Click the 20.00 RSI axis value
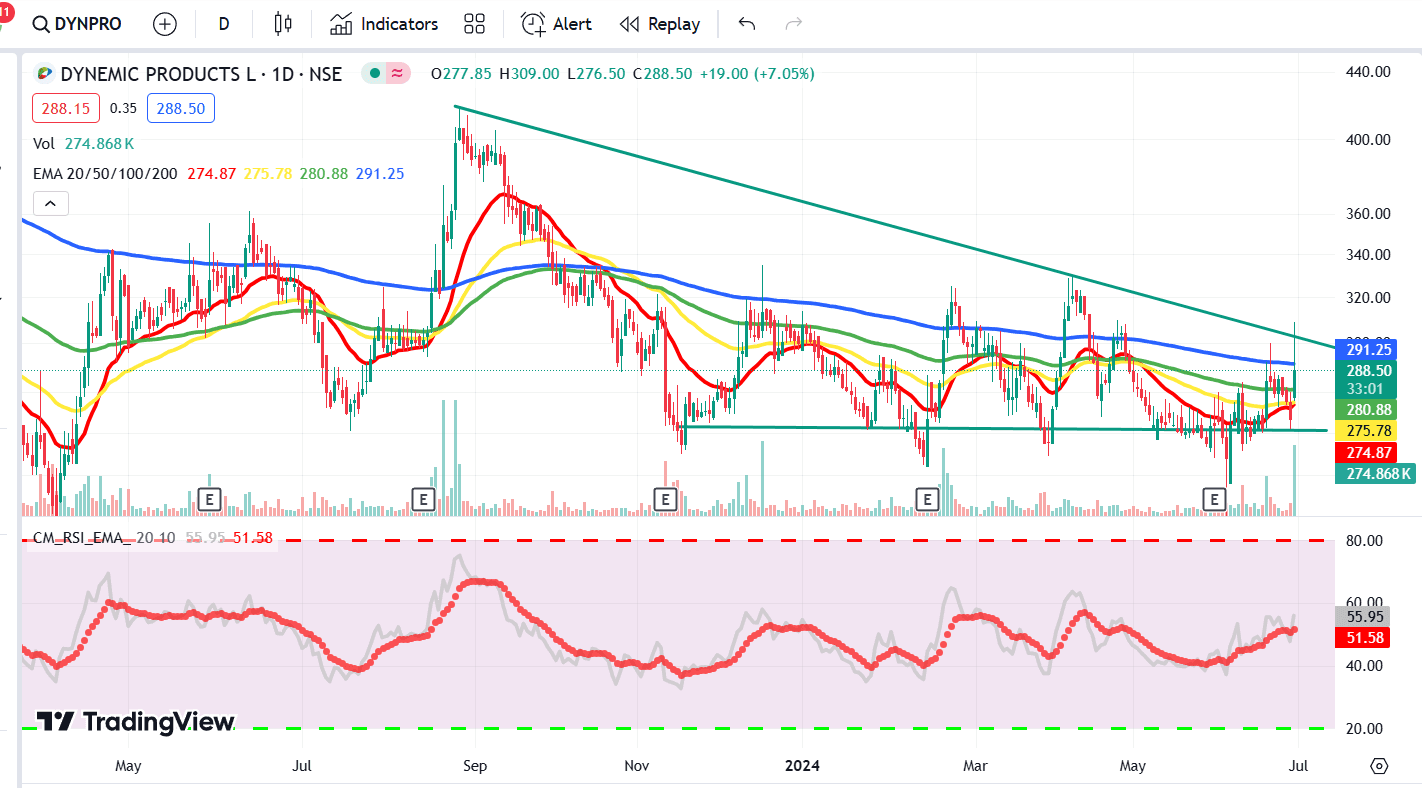 pyautogui.click(x=1362, y=729)
